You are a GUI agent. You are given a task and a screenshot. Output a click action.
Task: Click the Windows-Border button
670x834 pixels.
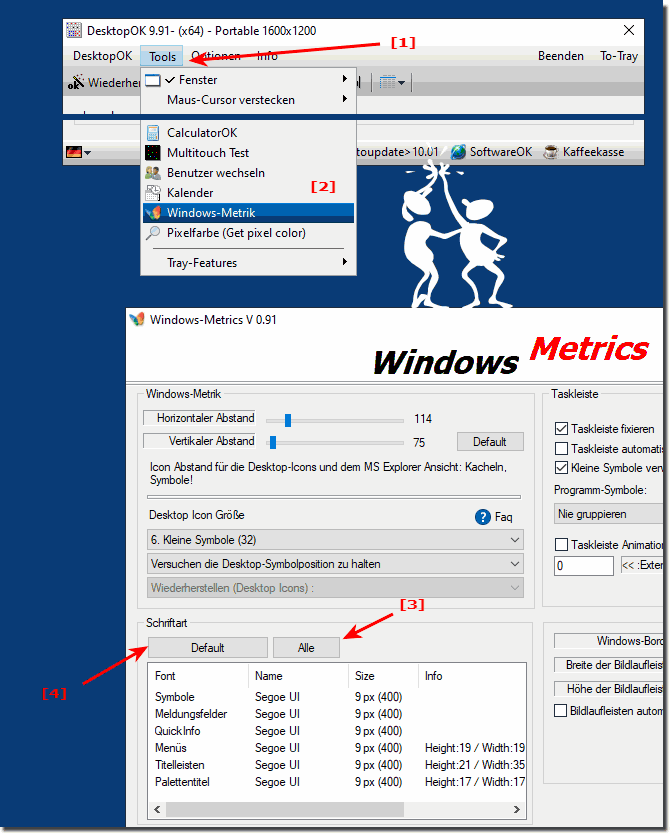(x=608, y=641)
